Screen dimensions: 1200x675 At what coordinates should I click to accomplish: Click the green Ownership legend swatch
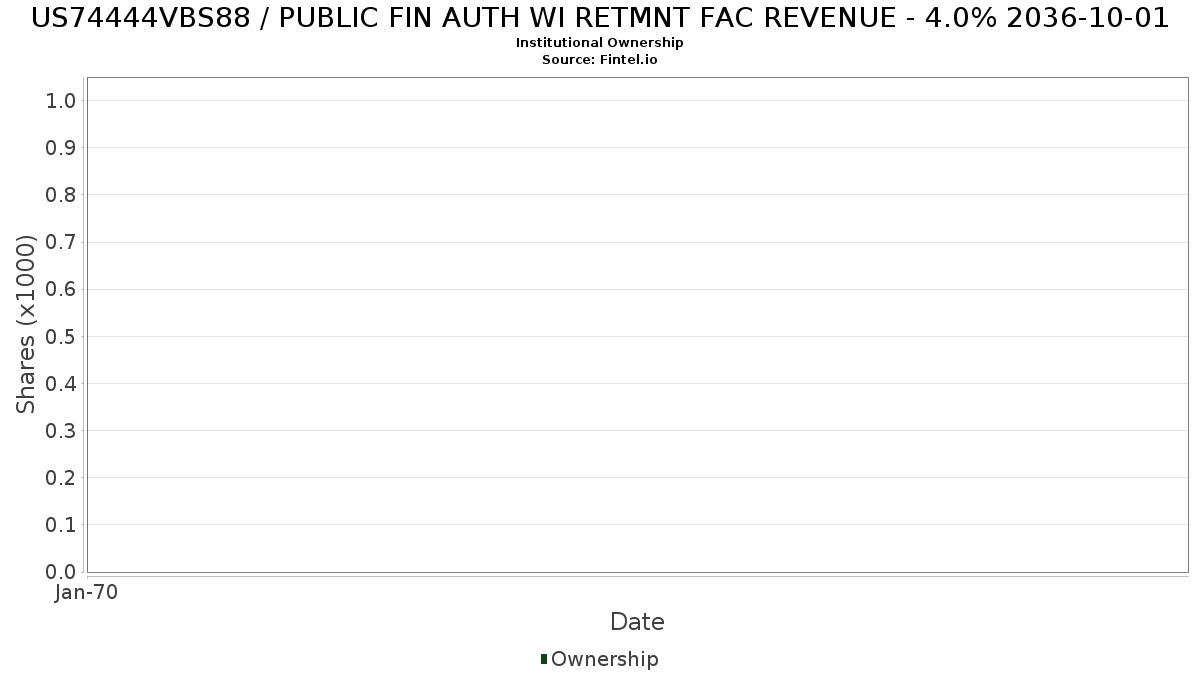(544, 659)
